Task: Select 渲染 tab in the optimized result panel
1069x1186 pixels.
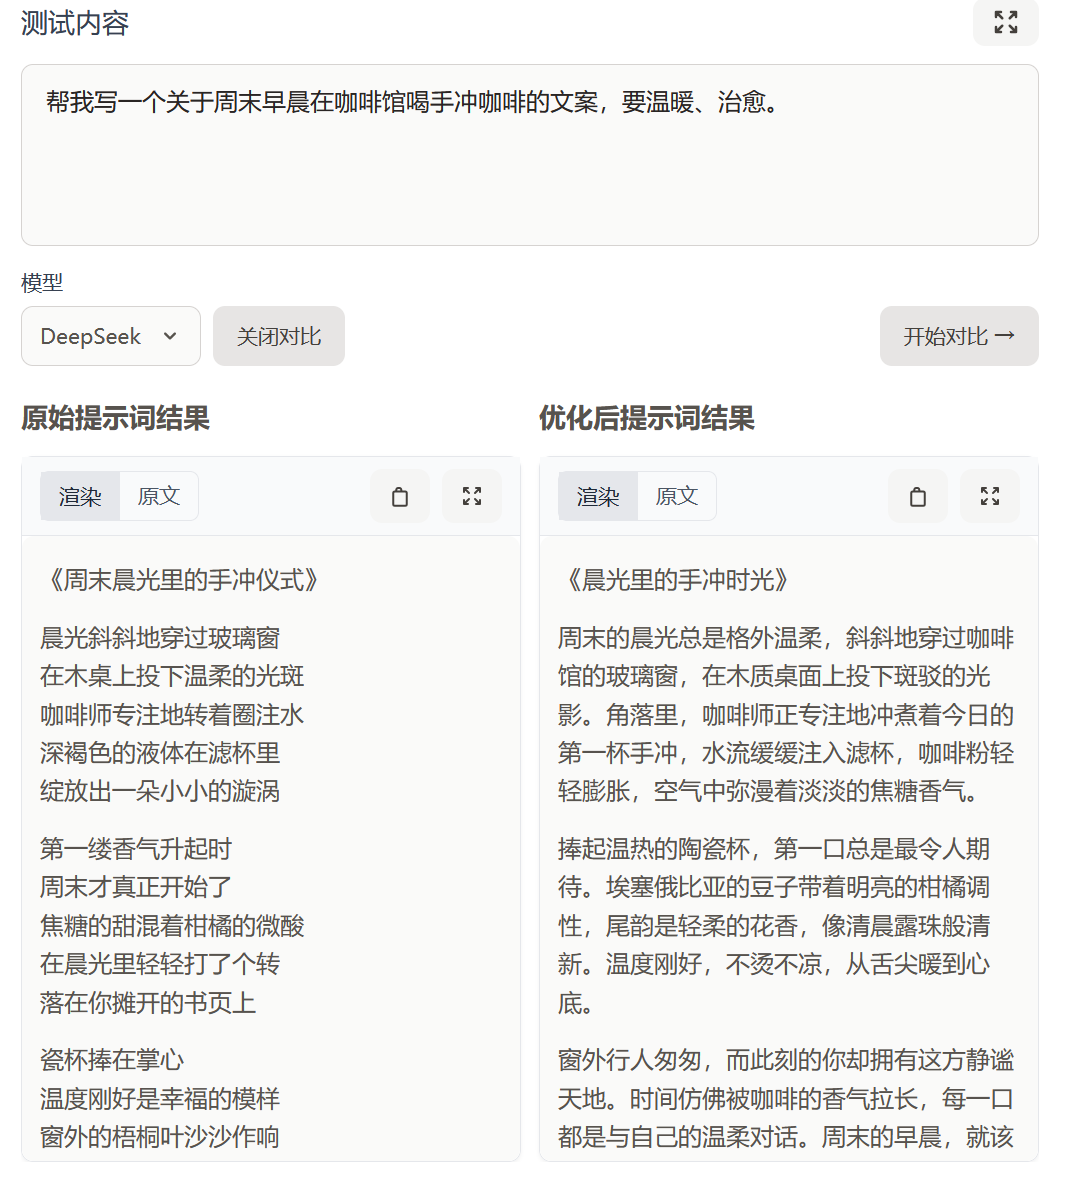Action: [x=597, y=495]
